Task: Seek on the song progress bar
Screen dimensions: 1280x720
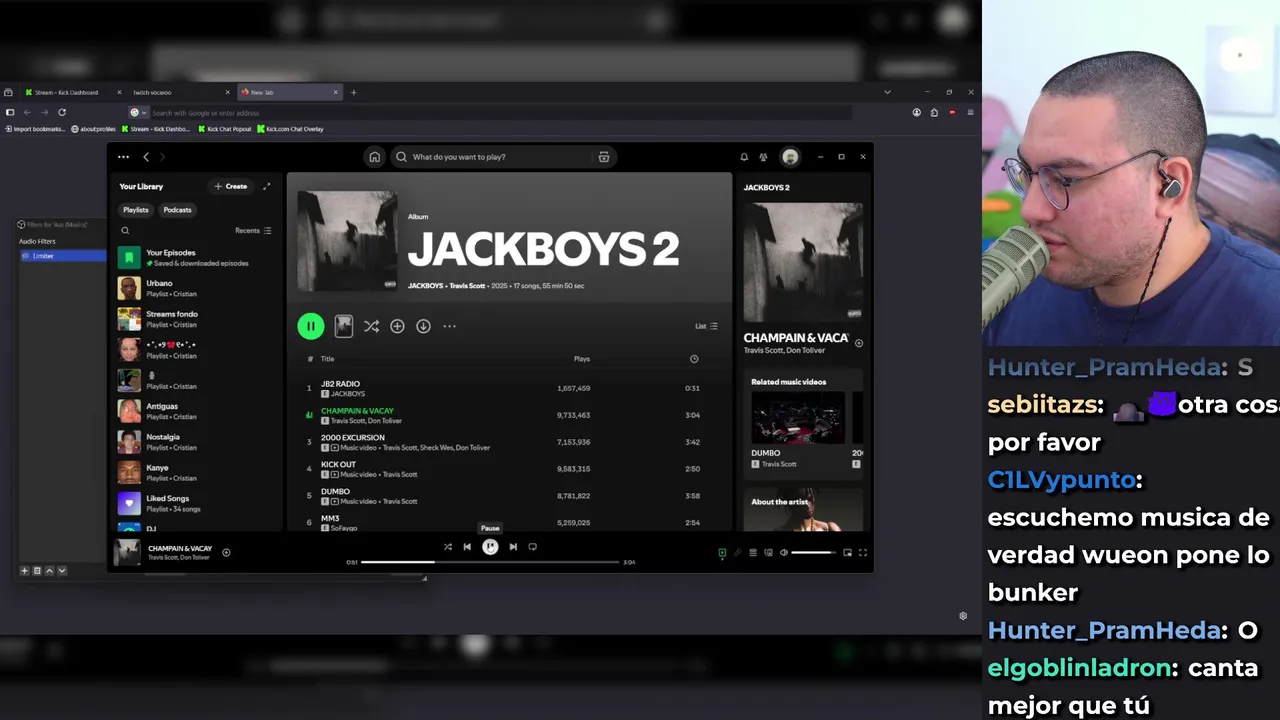Action: (490, 562)
